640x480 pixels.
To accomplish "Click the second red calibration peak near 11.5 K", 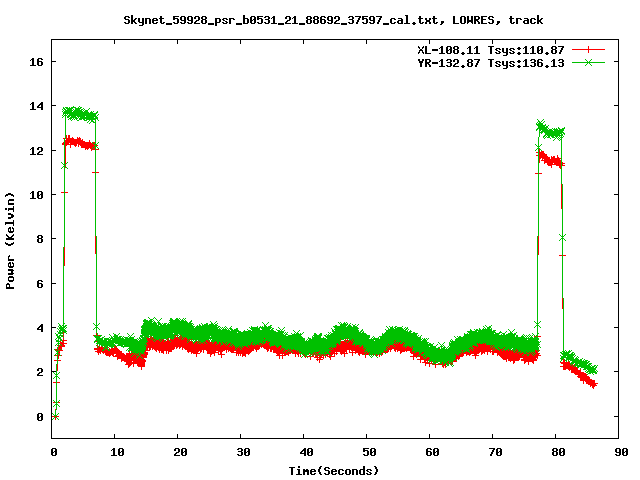I will [x=551, y=159].
